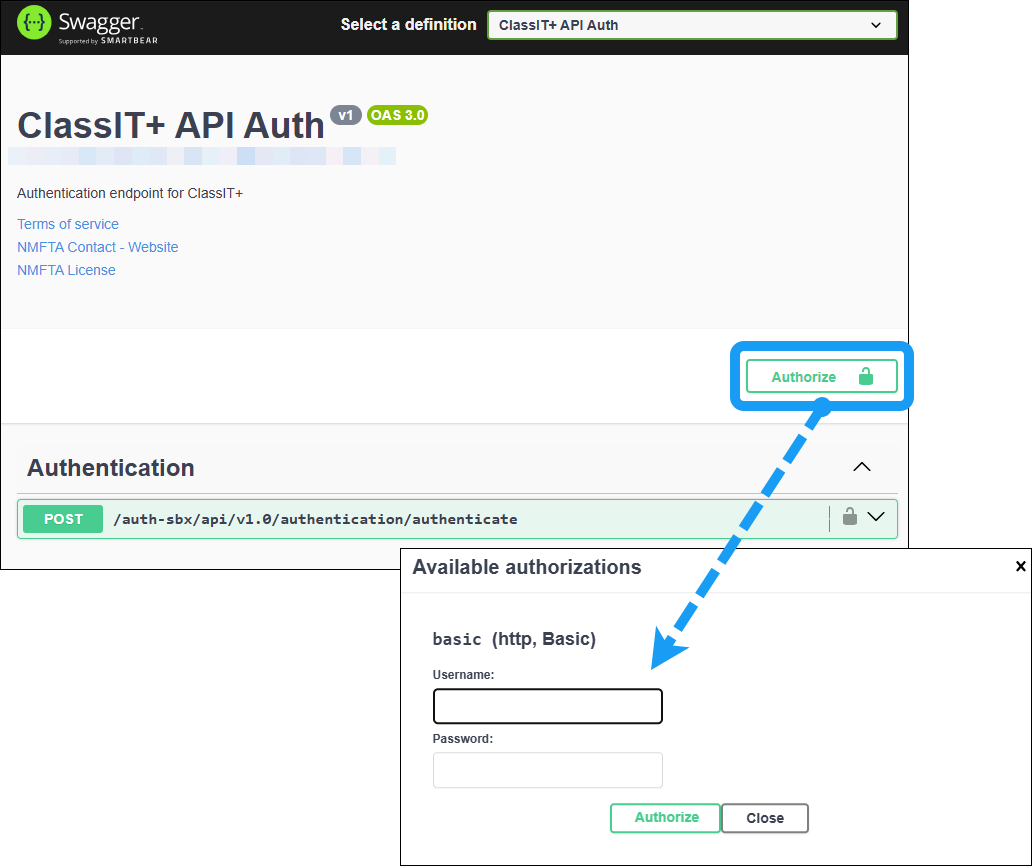Follow the NMFTA License link

[66, 270]
